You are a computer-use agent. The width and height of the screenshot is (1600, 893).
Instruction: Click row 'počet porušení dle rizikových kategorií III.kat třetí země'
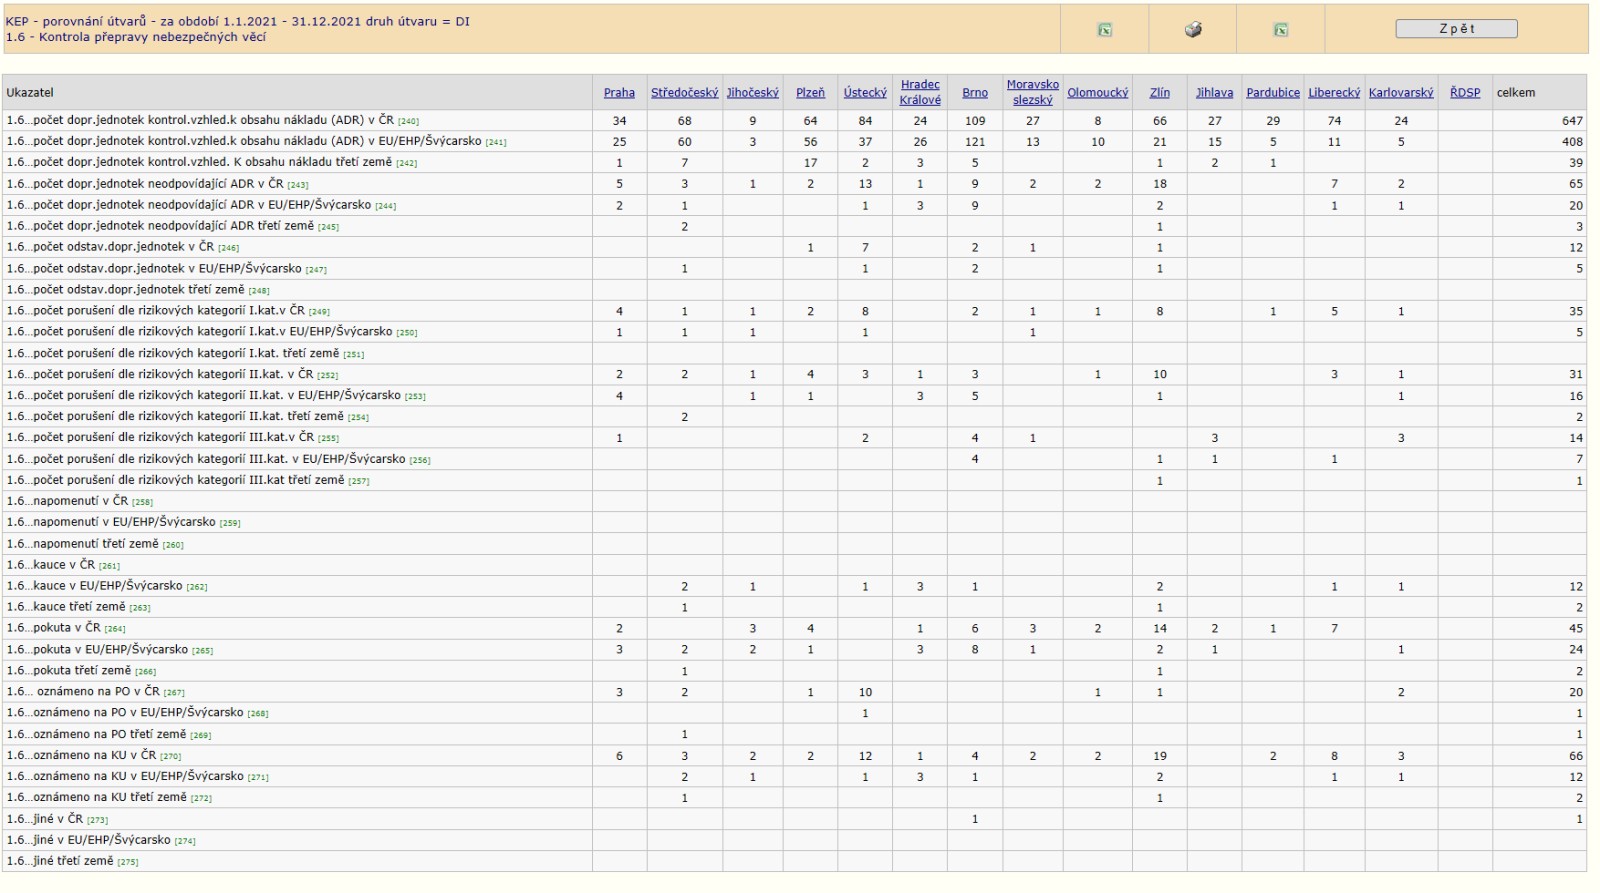[x=188, y=480]
